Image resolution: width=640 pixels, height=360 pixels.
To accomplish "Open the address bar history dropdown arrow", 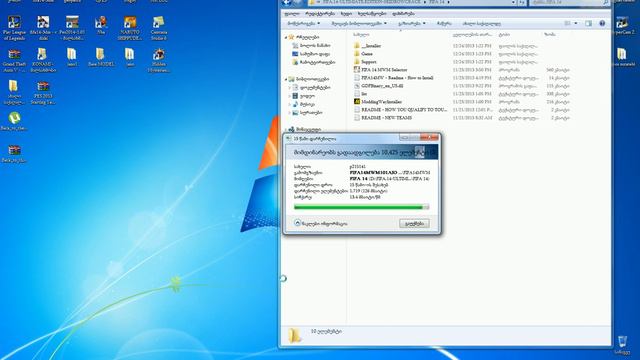I will [x=513, y=2].
